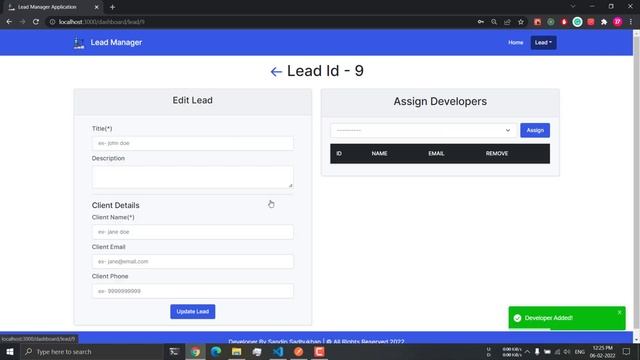Viewport: 640px width, 360px height.
Task: Click the blue Assign button
Action: [x=535, y=130]
